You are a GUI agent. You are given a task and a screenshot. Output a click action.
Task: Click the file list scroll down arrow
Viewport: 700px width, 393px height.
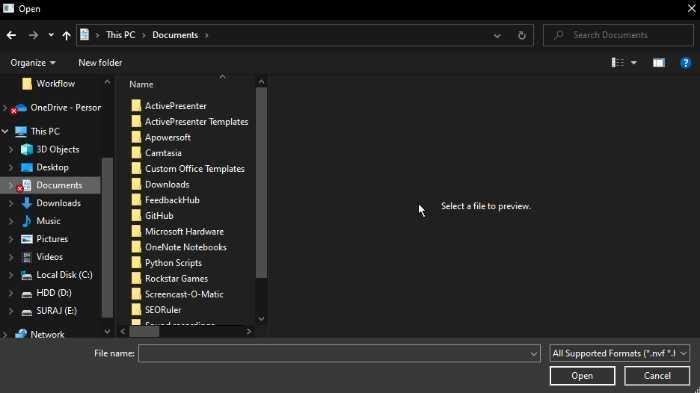(261, 319)
